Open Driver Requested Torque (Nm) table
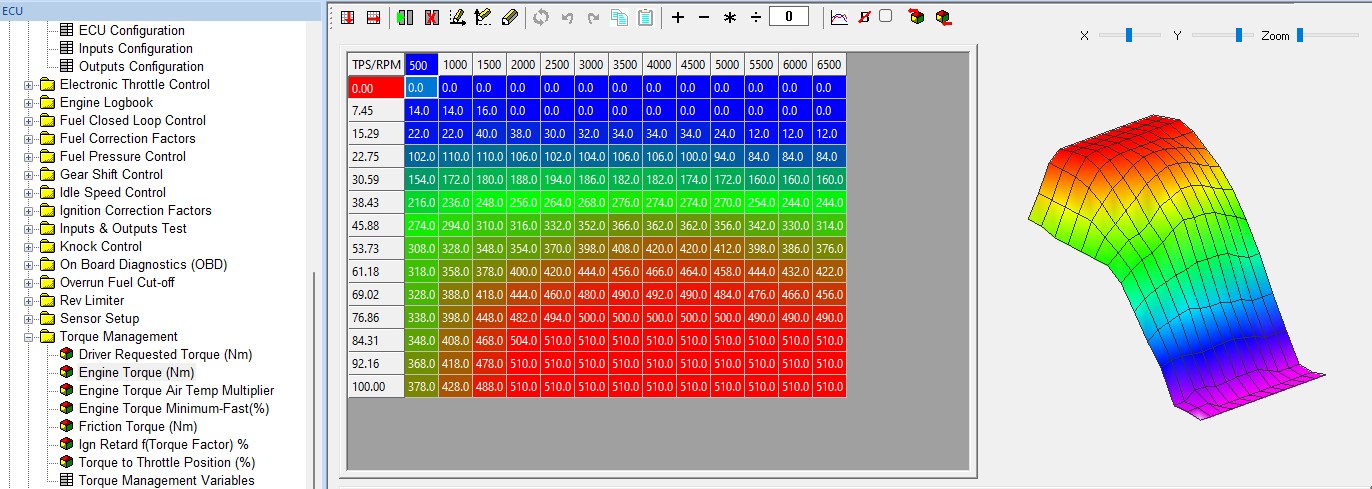This screenshot has width=1372, height=489. click(x=165, y=355)
